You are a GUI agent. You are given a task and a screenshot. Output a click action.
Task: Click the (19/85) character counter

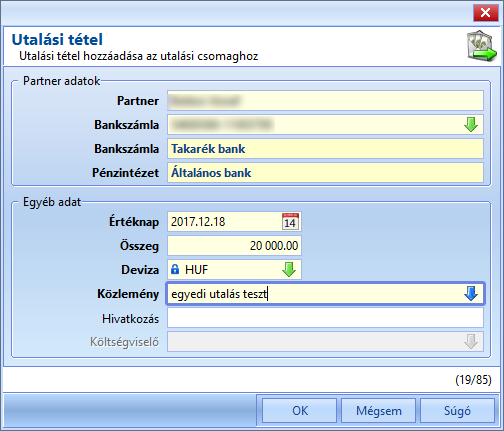click(473, 380)
